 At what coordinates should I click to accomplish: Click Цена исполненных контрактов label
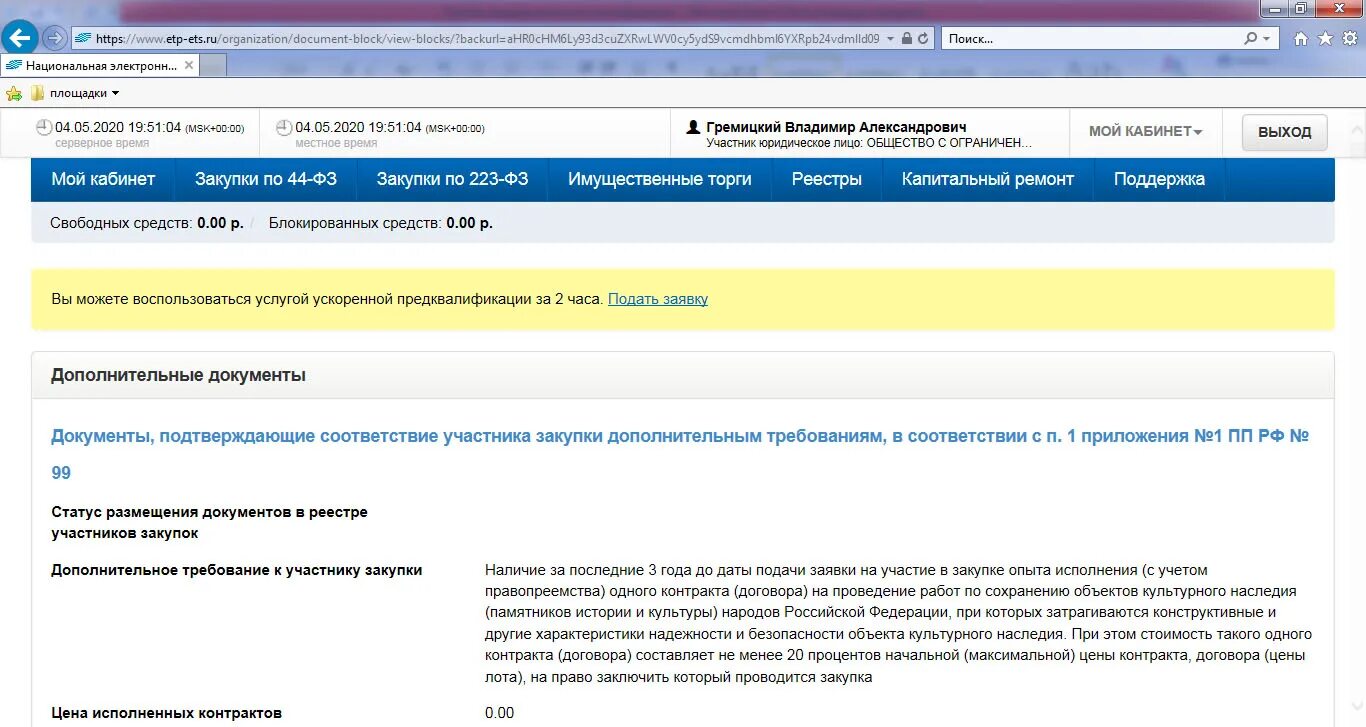(167, 713)
